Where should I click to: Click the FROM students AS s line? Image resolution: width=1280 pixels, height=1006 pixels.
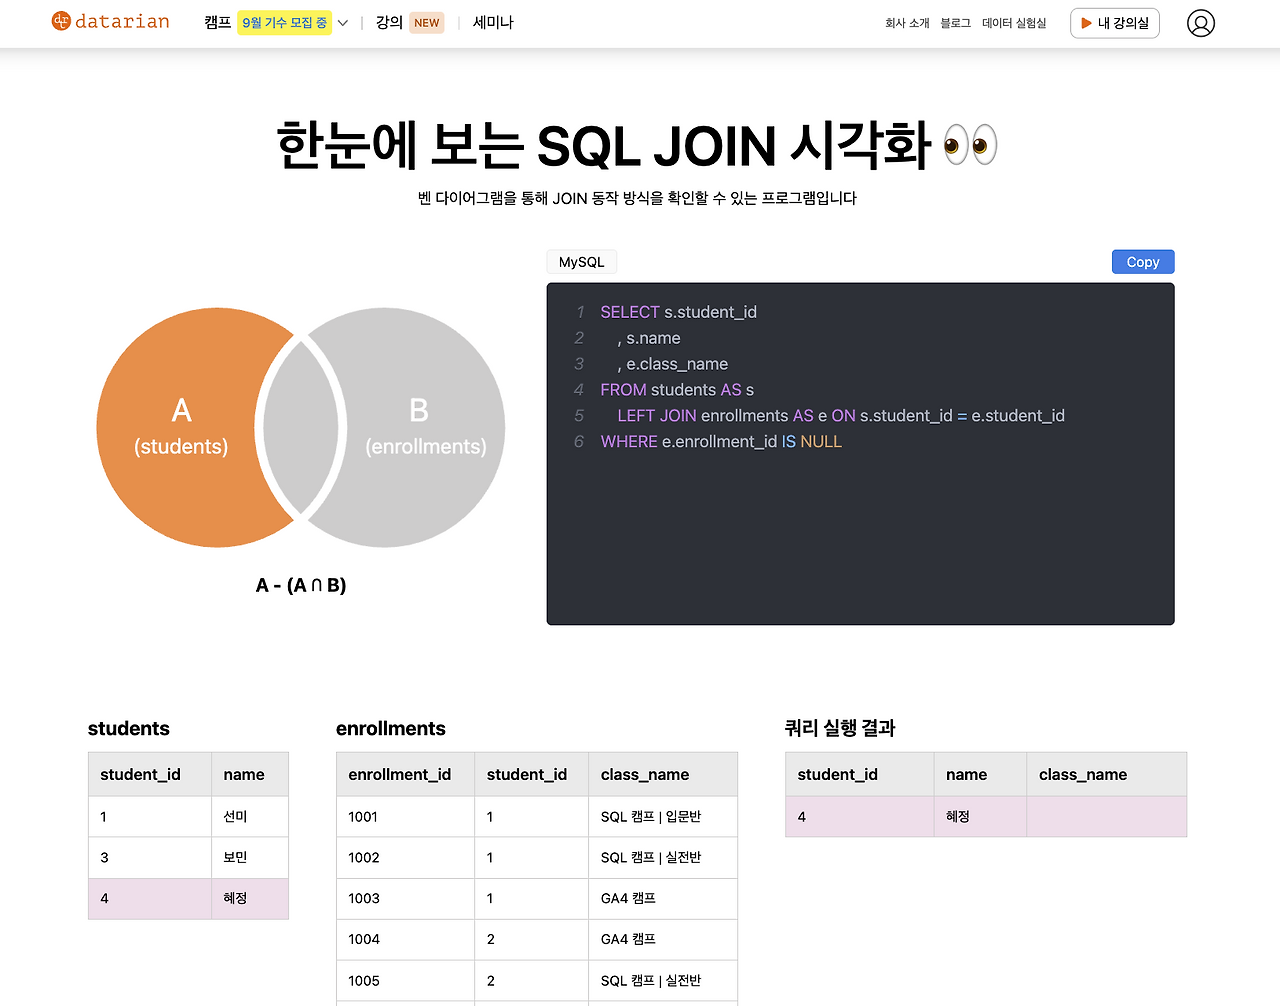coord(677,390)
